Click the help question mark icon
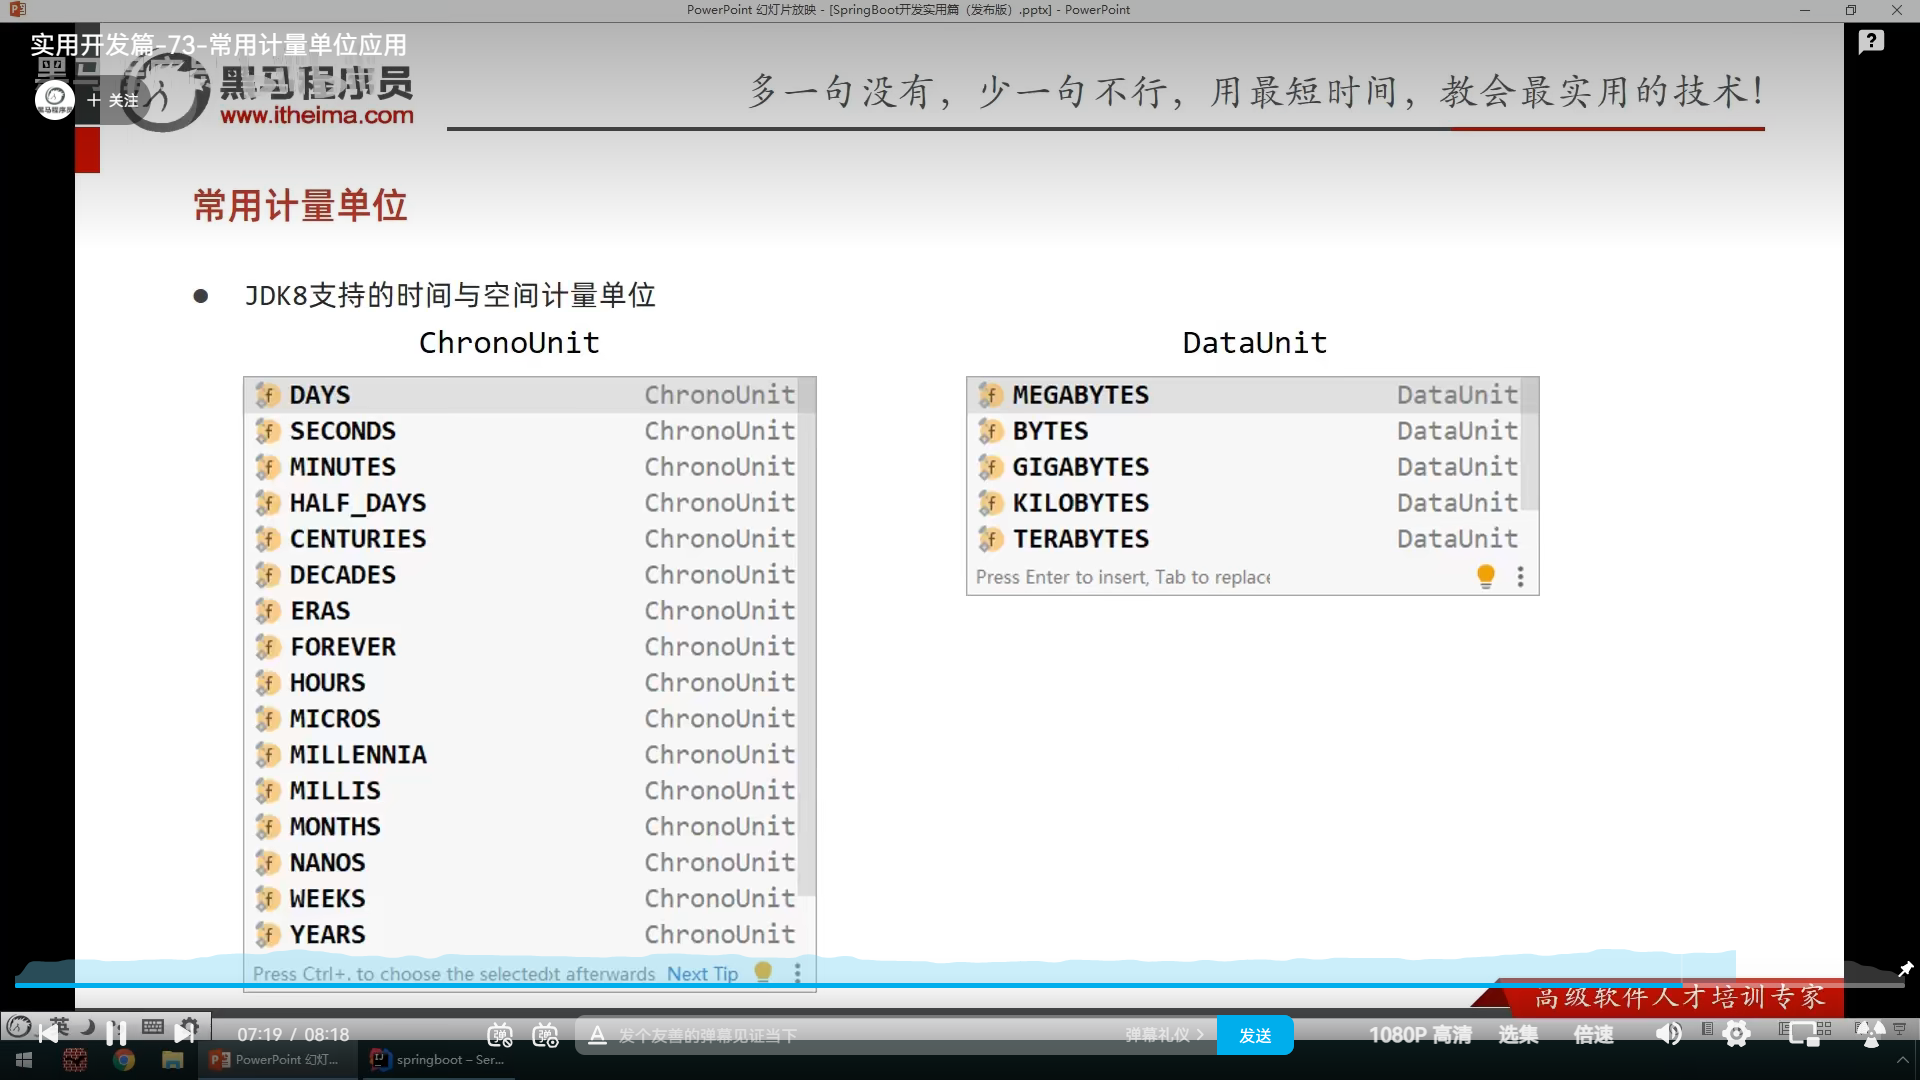1920x1080 pixels. point(1871,42)
